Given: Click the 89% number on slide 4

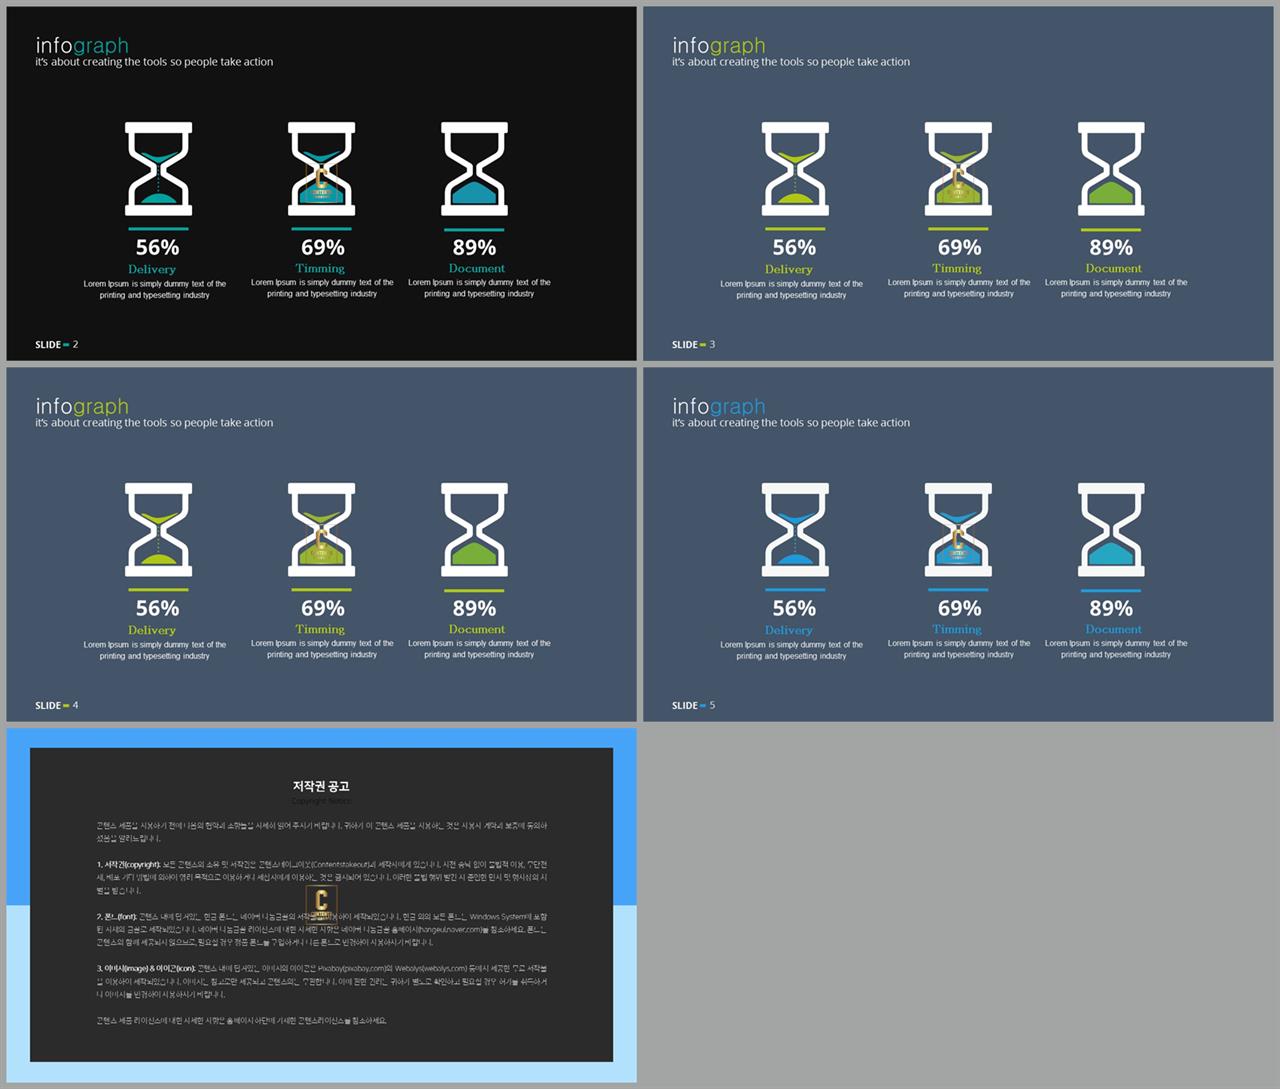Looking at the screenshot, I should [x=474, y=608].
